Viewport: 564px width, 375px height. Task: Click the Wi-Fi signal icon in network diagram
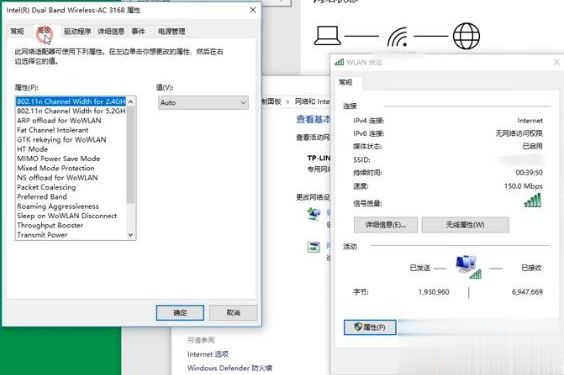[x=398, y=37]
